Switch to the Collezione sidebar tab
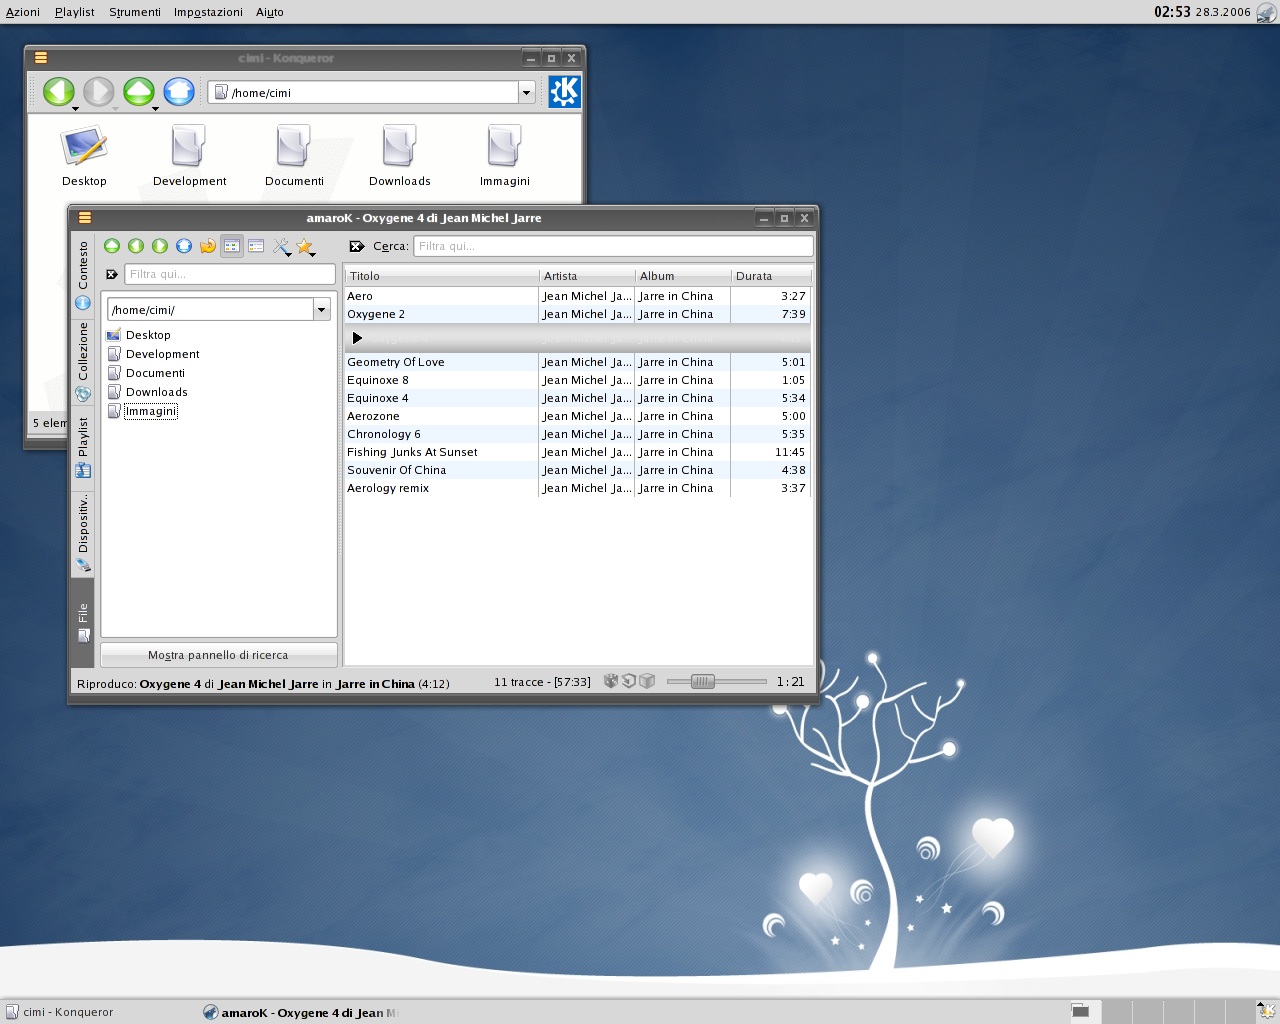Image resolution: width=1280 pixels, height=1024 pixels. tap(83, 362)
